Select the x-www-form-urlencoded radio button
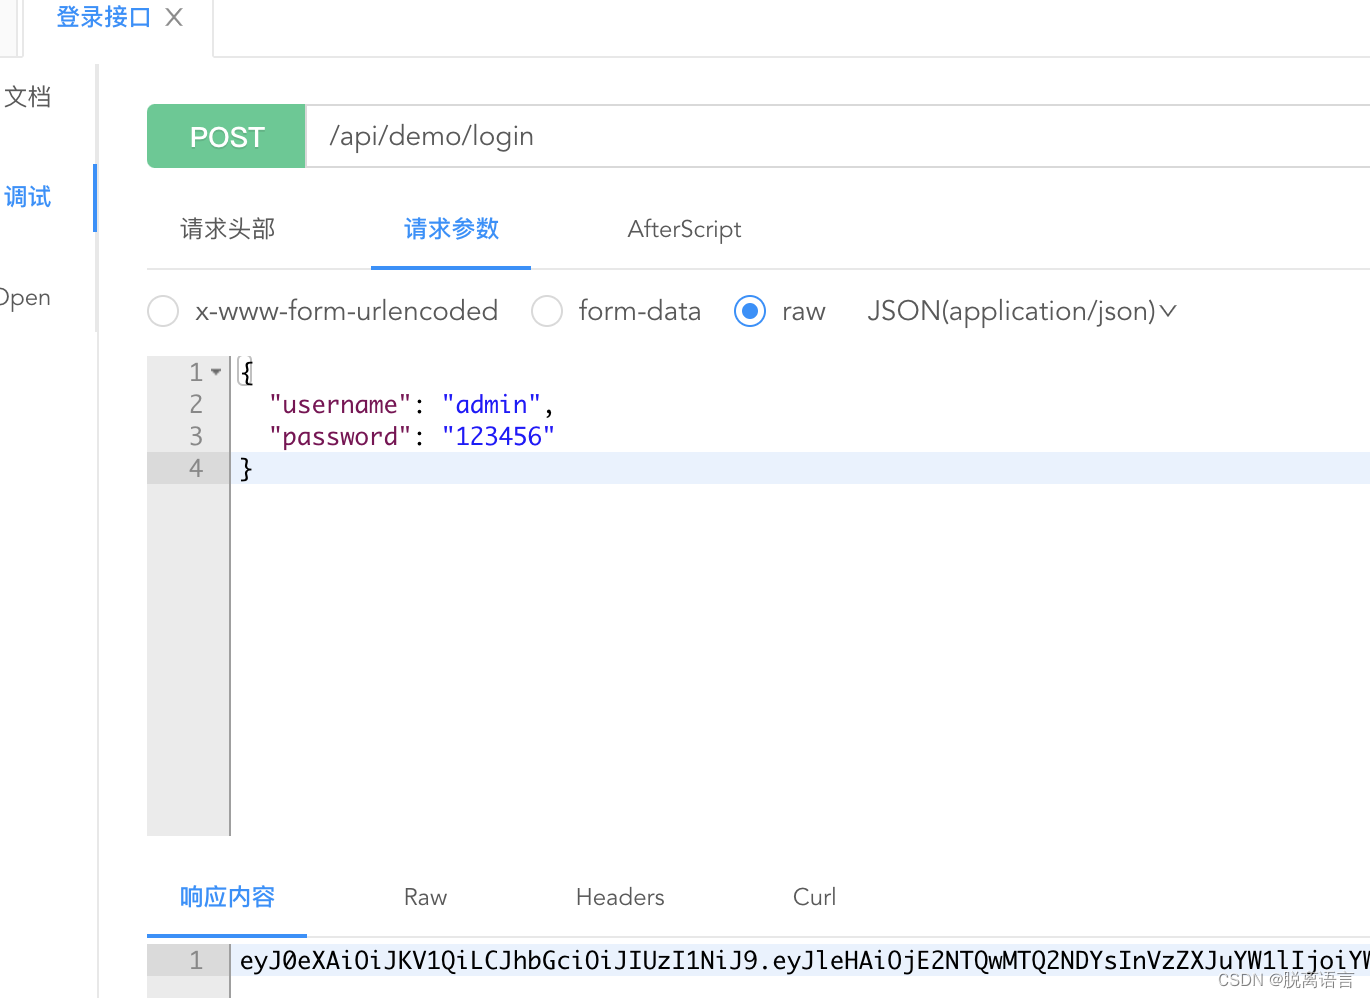 pos(162,311)
